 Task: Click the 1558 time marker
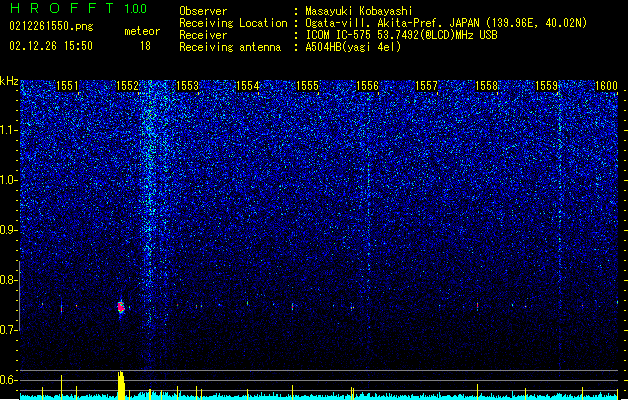coord(487,86)
